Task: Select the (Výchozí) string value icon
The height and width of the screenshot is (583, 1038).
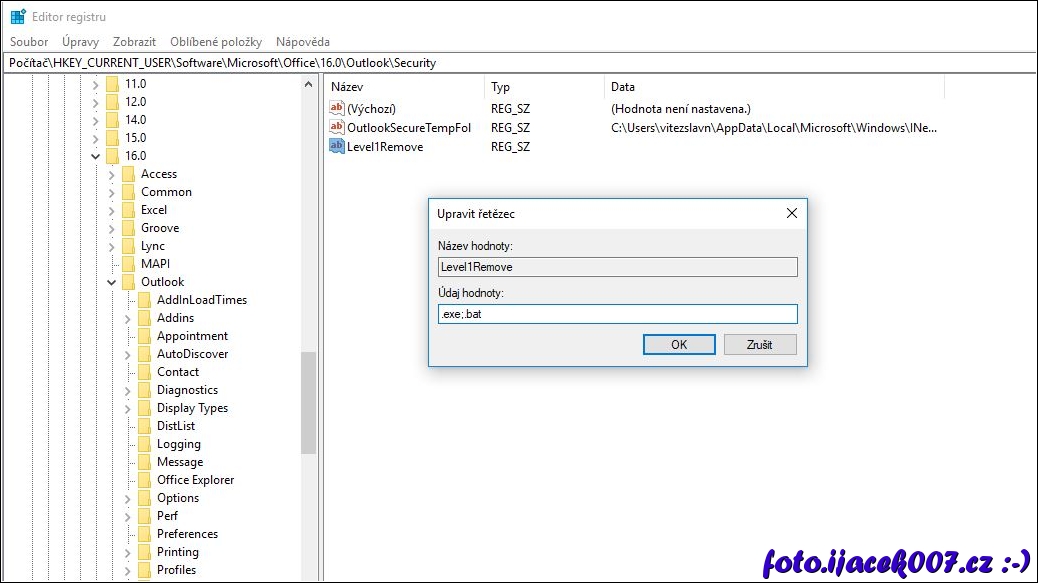Action: point(337,108)
